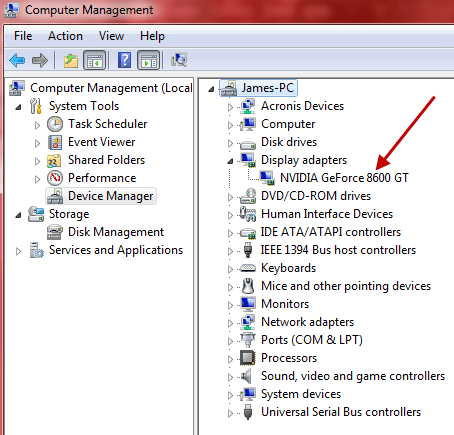Open the Action menu
Screen dimensions: 454x435
coord(65,36)
